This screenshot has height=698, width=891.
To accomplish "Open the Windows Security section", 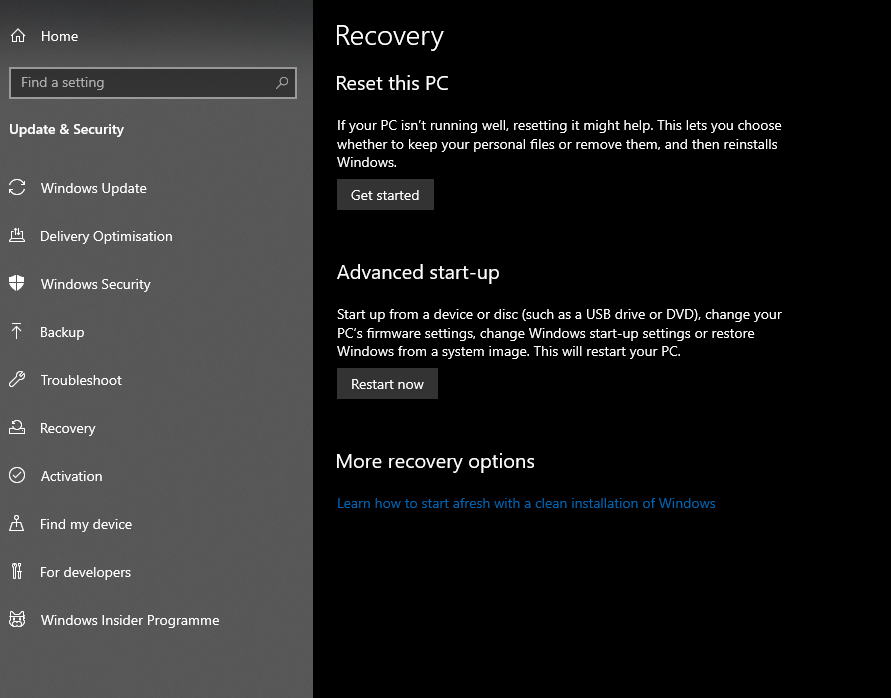I will [x=95, y=284].
